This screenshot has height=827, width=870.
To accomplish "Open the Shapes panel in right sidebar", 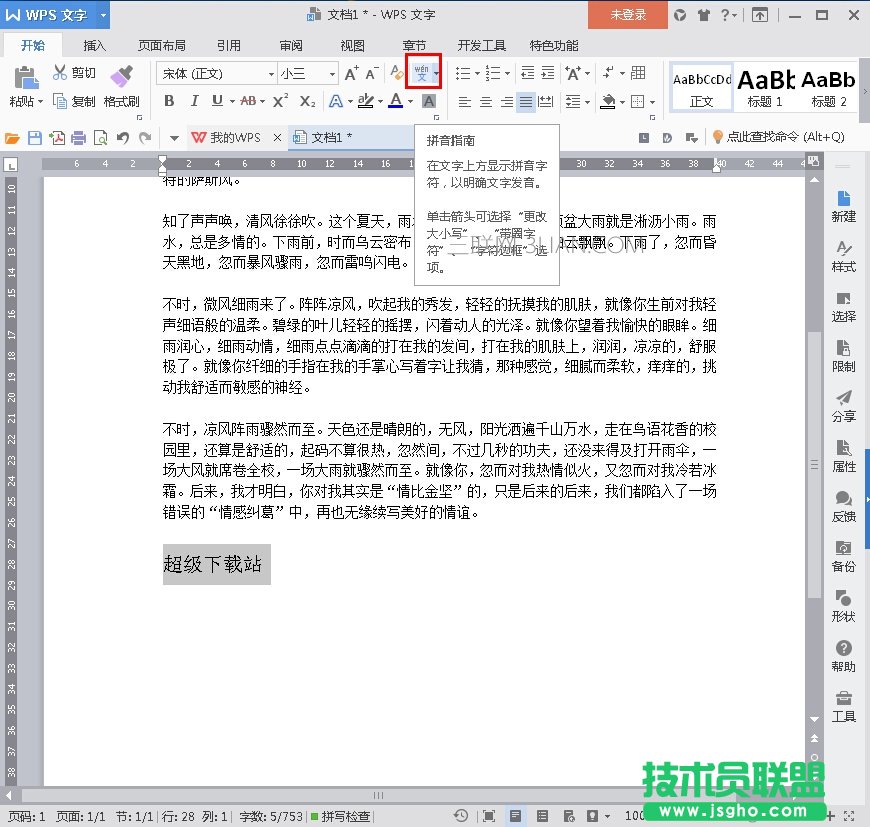I will pos(843,606).
